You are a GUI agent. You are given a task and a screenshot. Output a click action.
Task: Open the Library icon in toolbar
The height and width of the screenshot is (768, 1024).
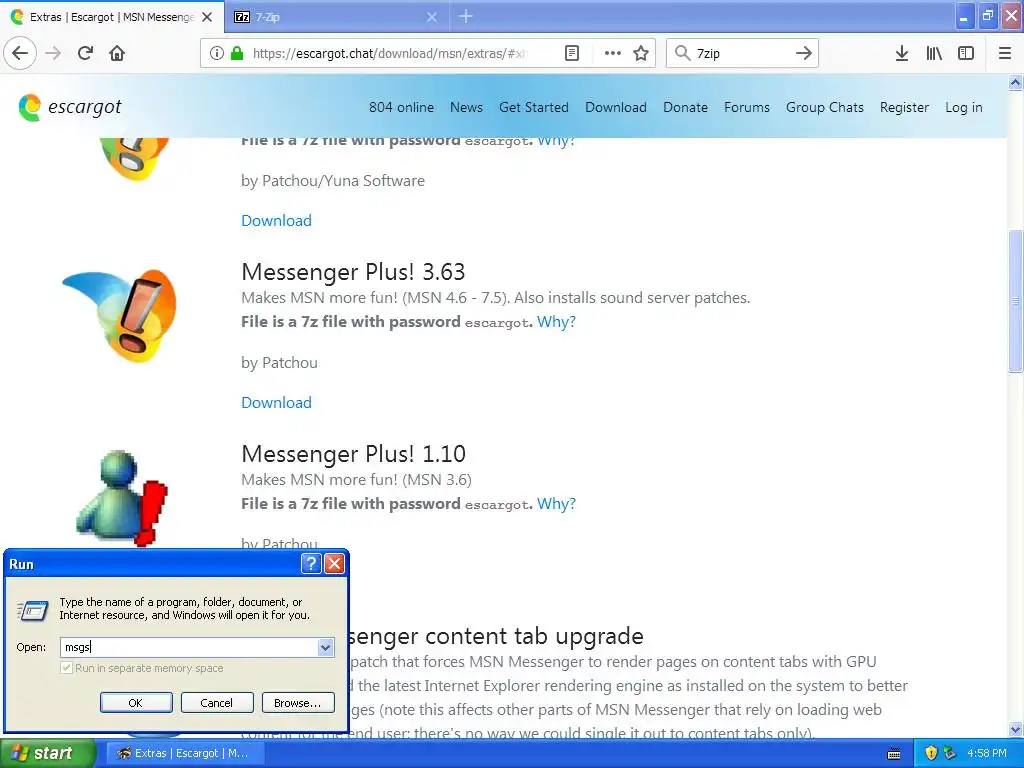click(x=934, y=53)
